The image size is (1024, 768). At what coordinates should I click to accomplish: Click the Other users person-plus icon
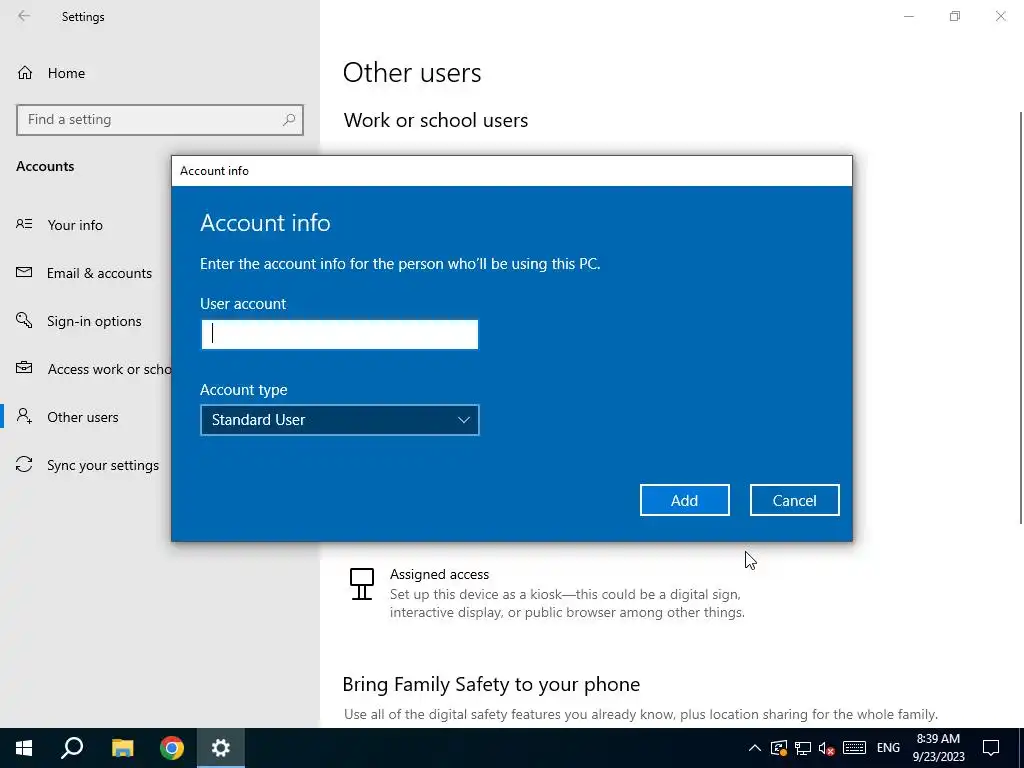pyautogui.click(x=24, y=416)
